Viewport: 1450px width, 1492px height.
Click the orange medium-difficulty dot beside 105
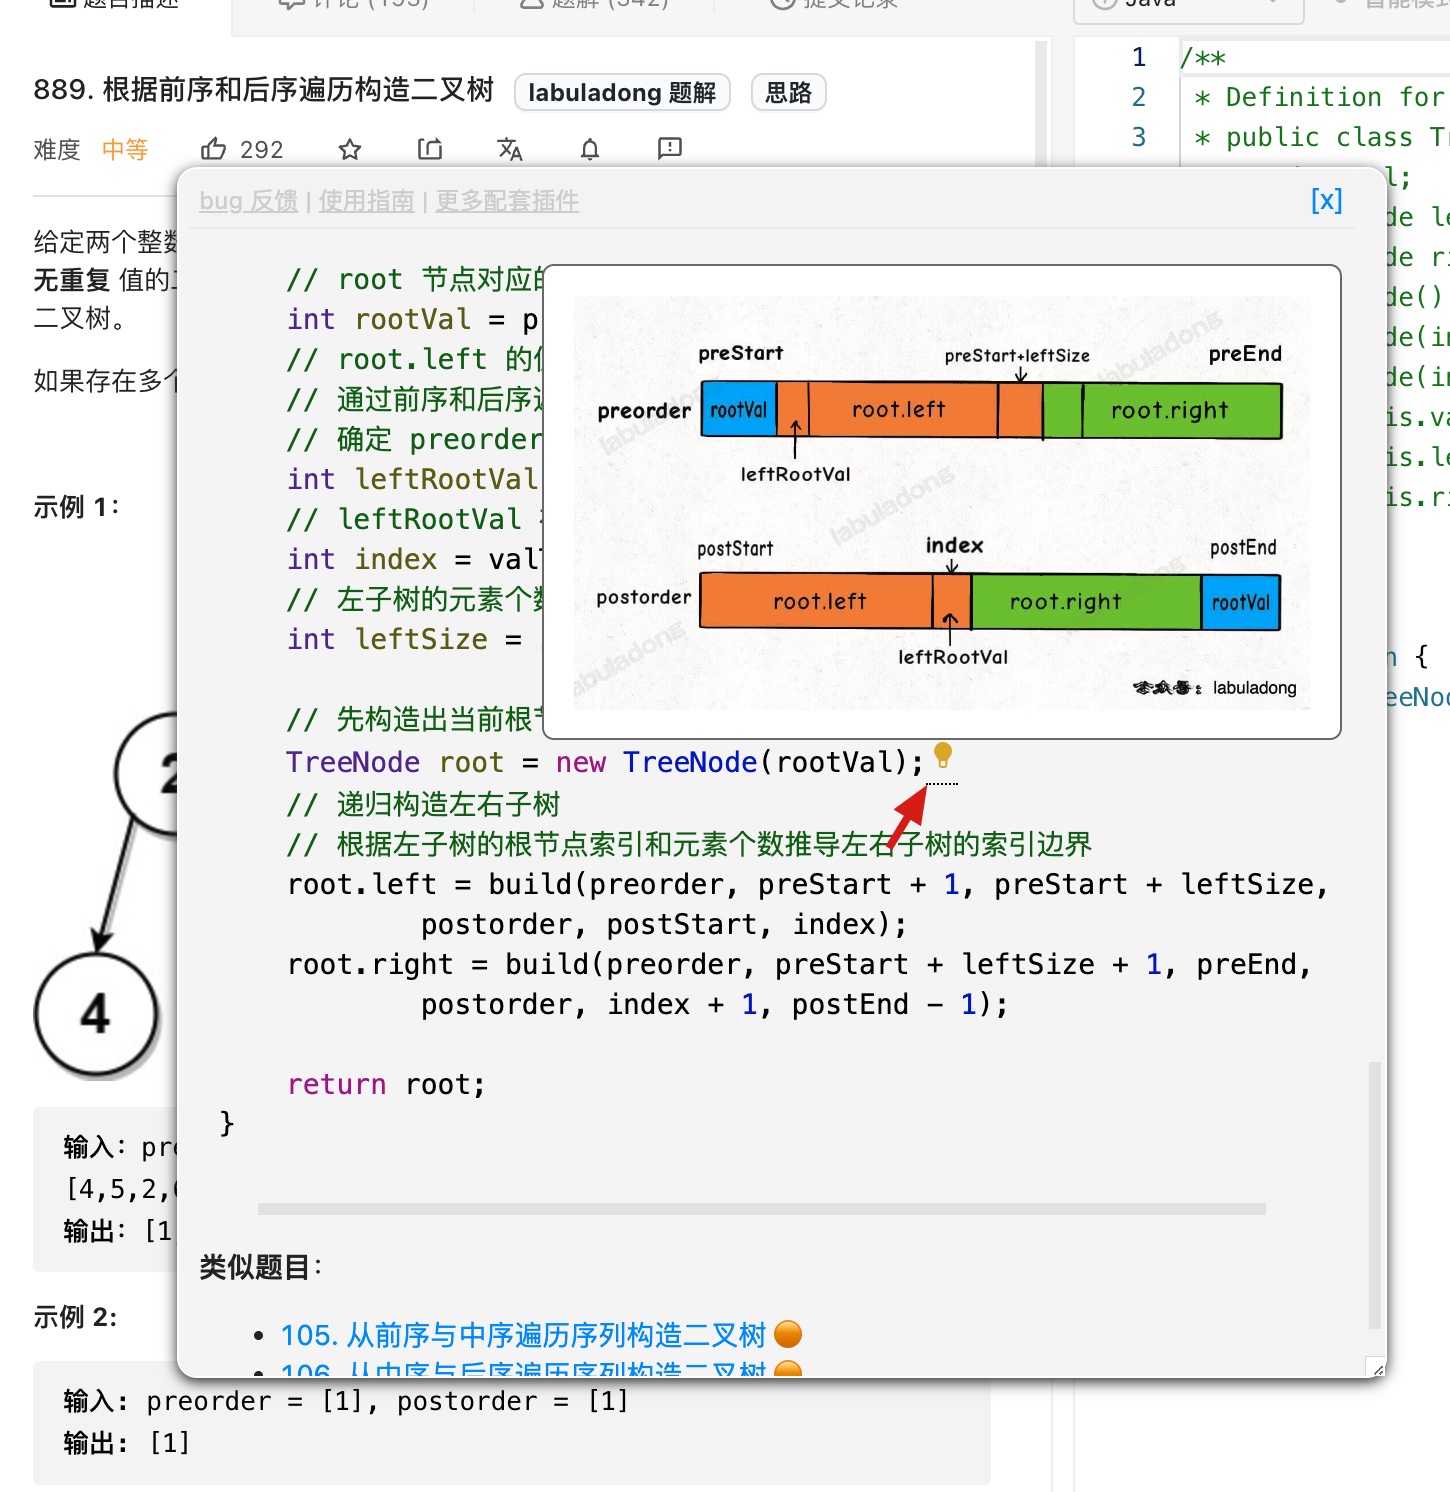tap(788, 1334)
